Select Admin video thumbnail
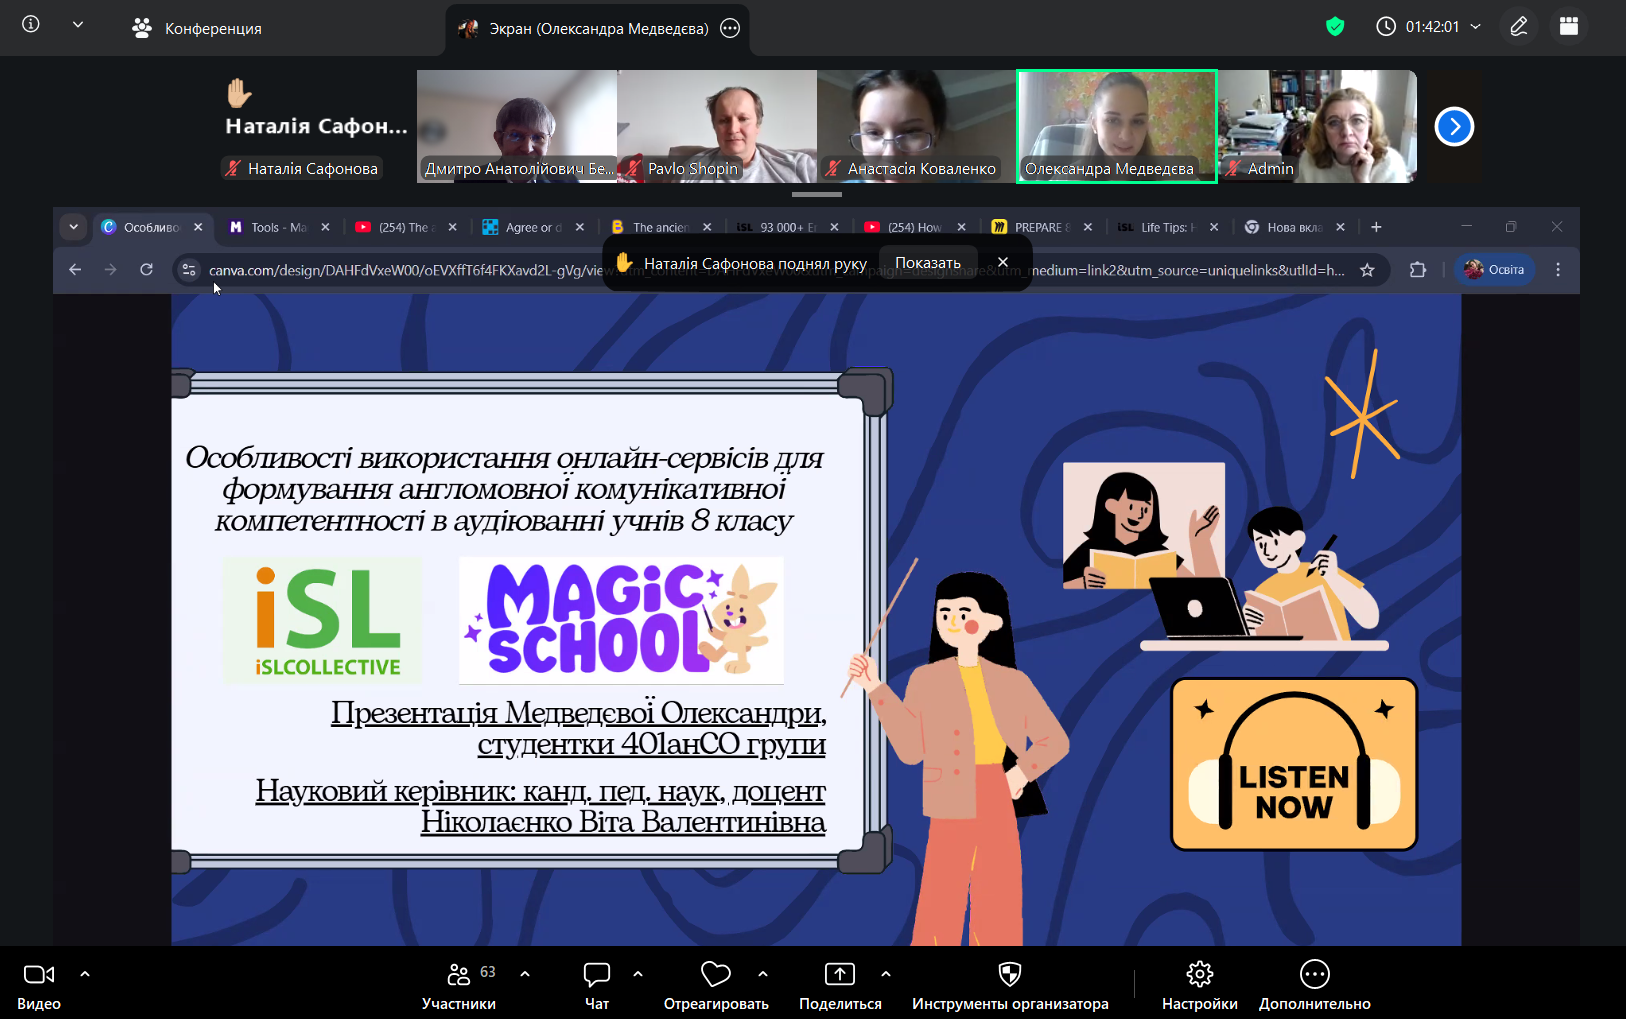Screen dimensions: 1626x1020 pyautogui.click(x=1317, y=126)
